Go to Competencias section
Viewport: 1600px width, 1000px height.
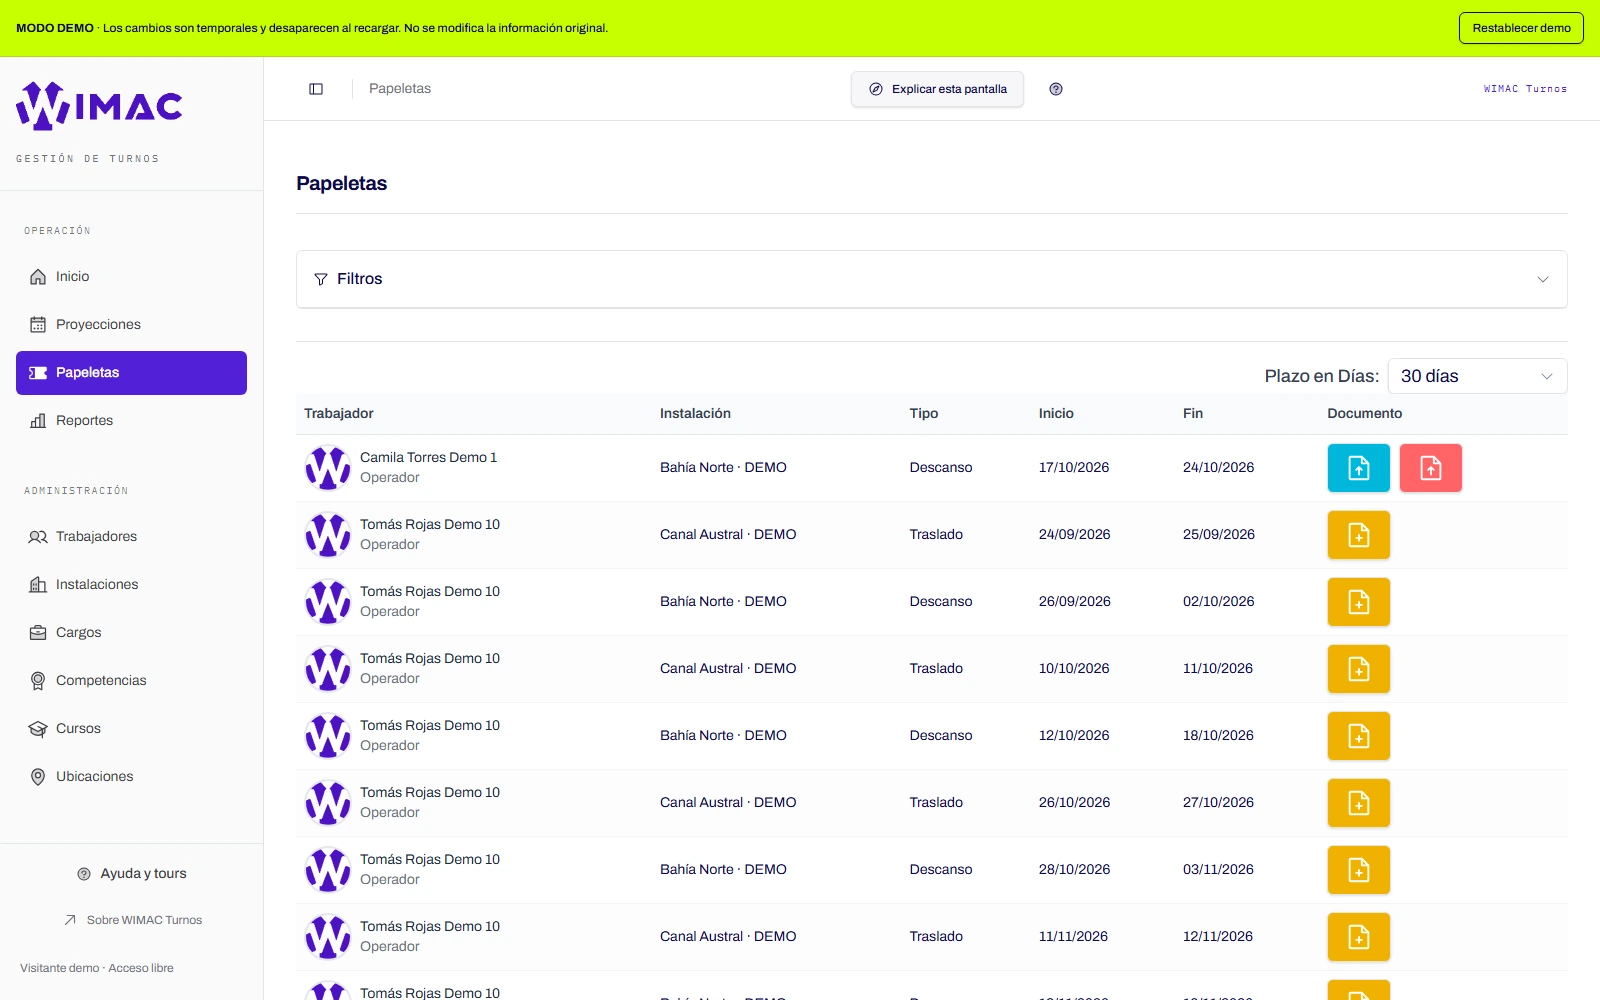(131, 681)
